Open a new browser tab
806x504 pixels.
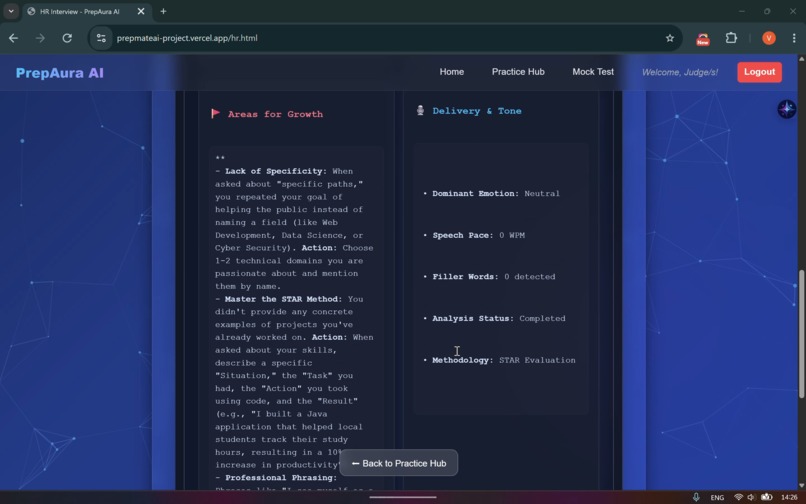(x=163, y=11)
